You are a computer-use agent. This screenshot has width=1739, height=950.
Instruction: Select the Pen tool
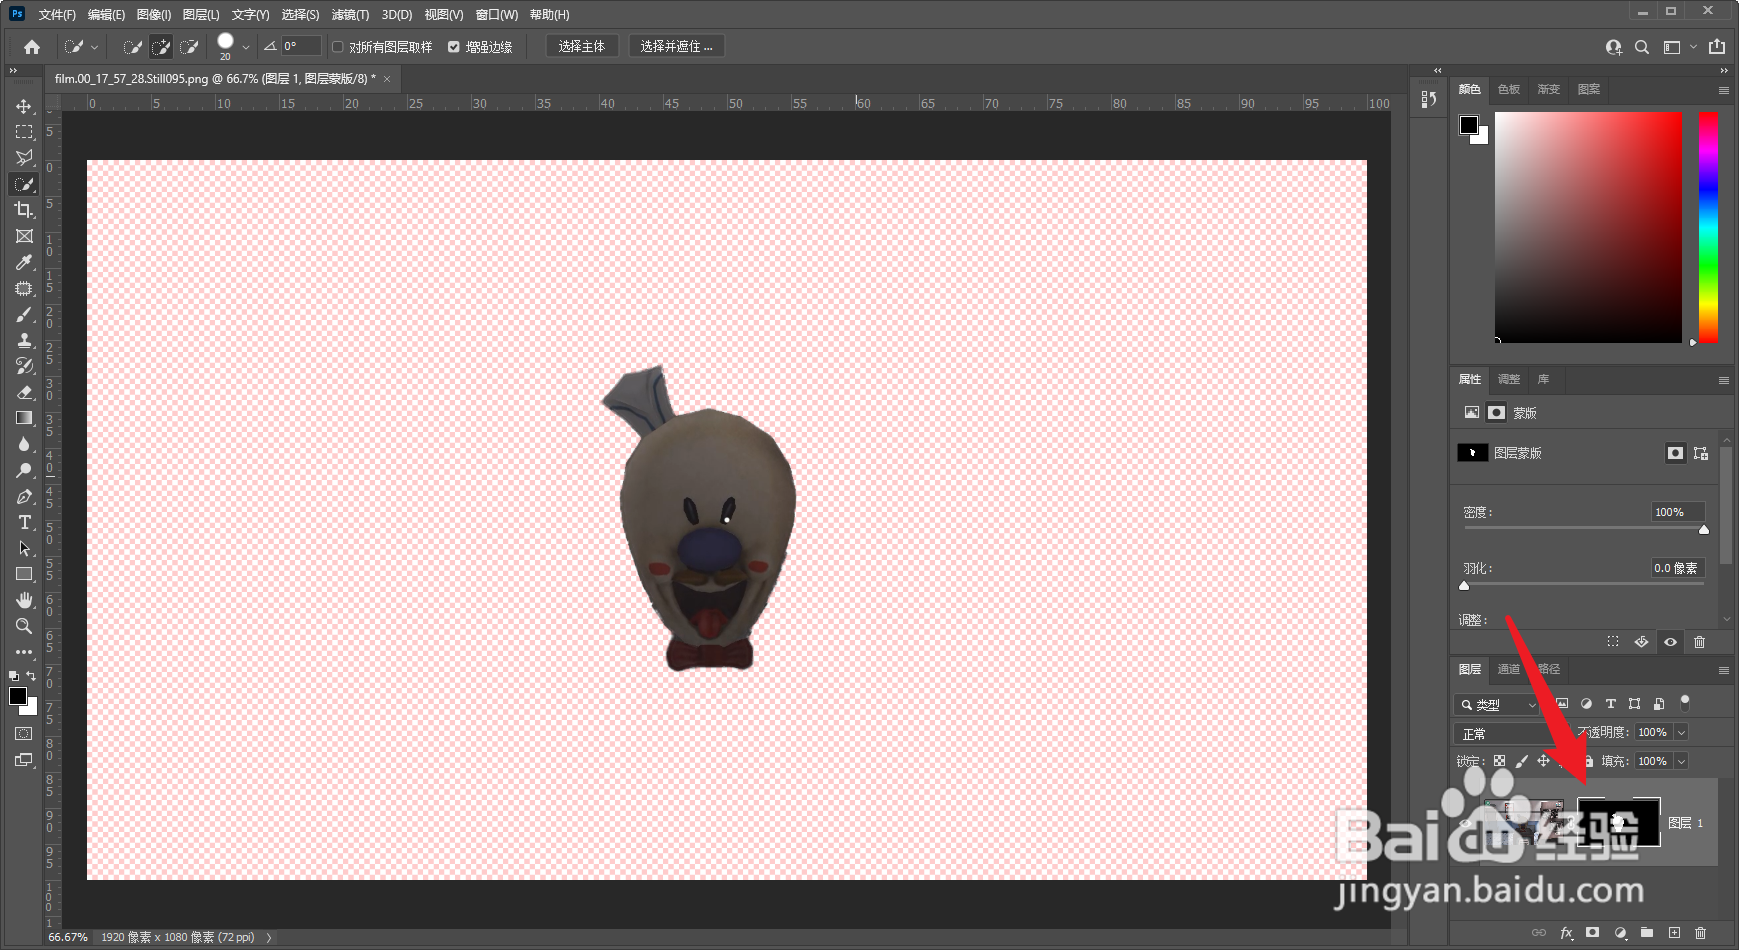(x=24, y=496)
